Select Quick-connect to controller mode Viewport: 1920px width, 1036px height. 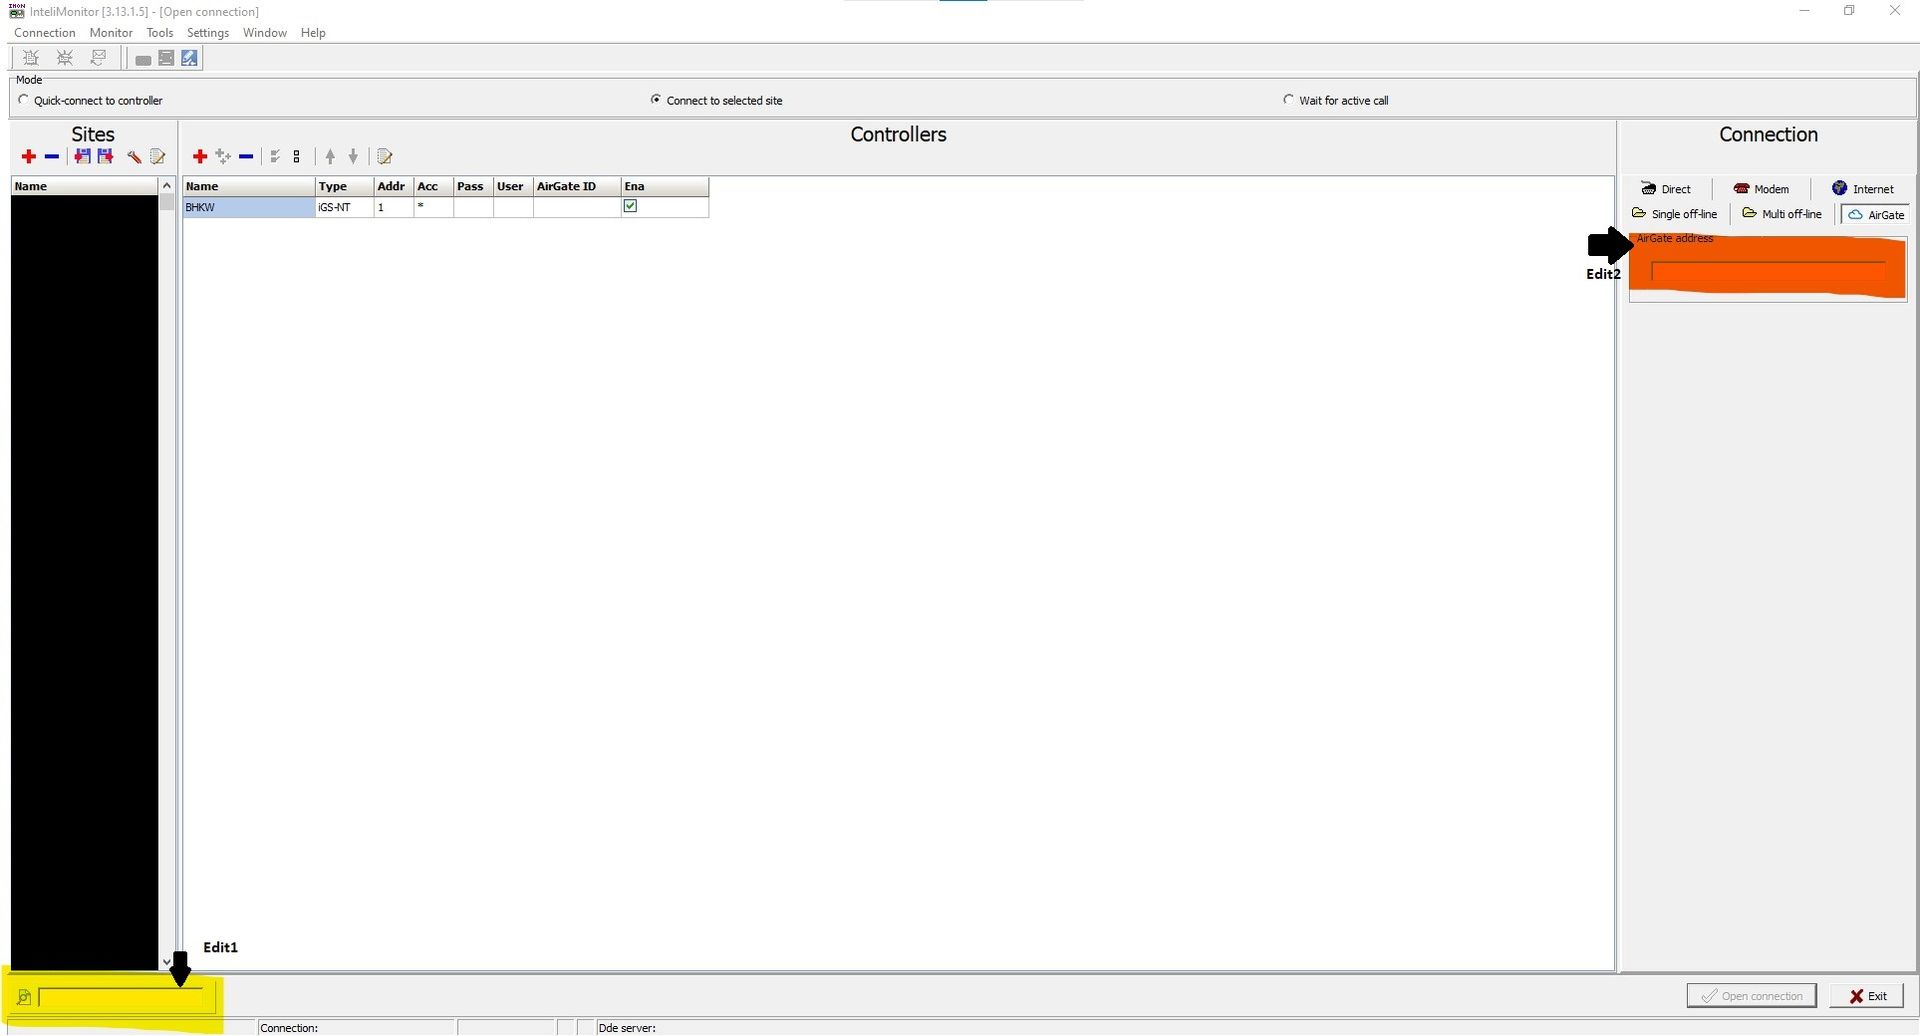coord(24,100)
